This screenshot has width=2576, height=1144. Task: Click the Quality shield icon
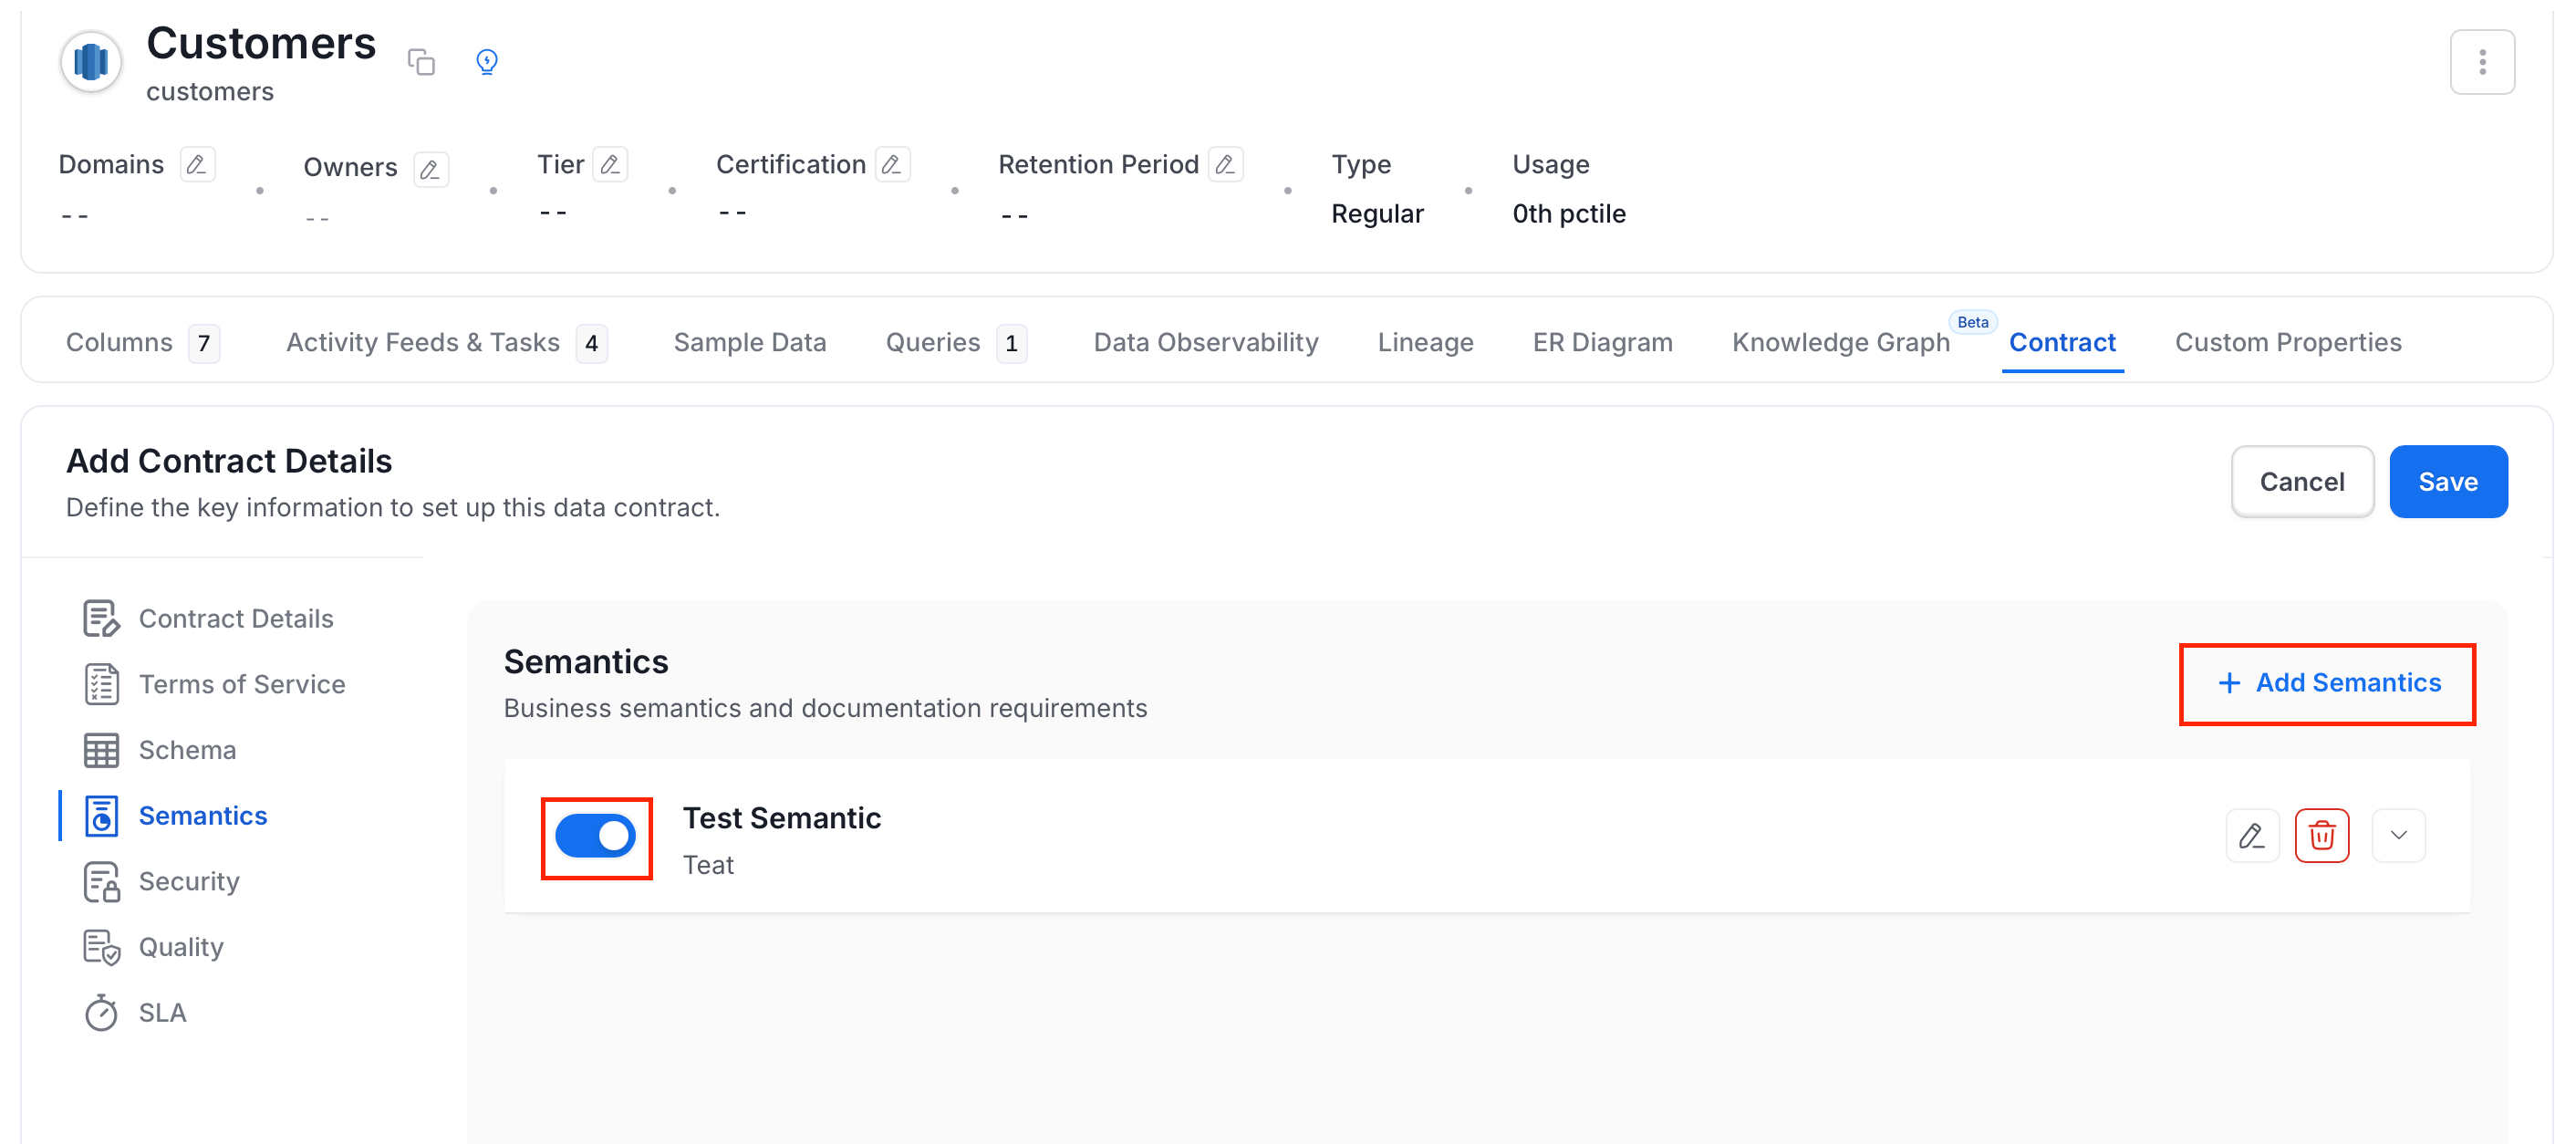click(x=101, y=946)
